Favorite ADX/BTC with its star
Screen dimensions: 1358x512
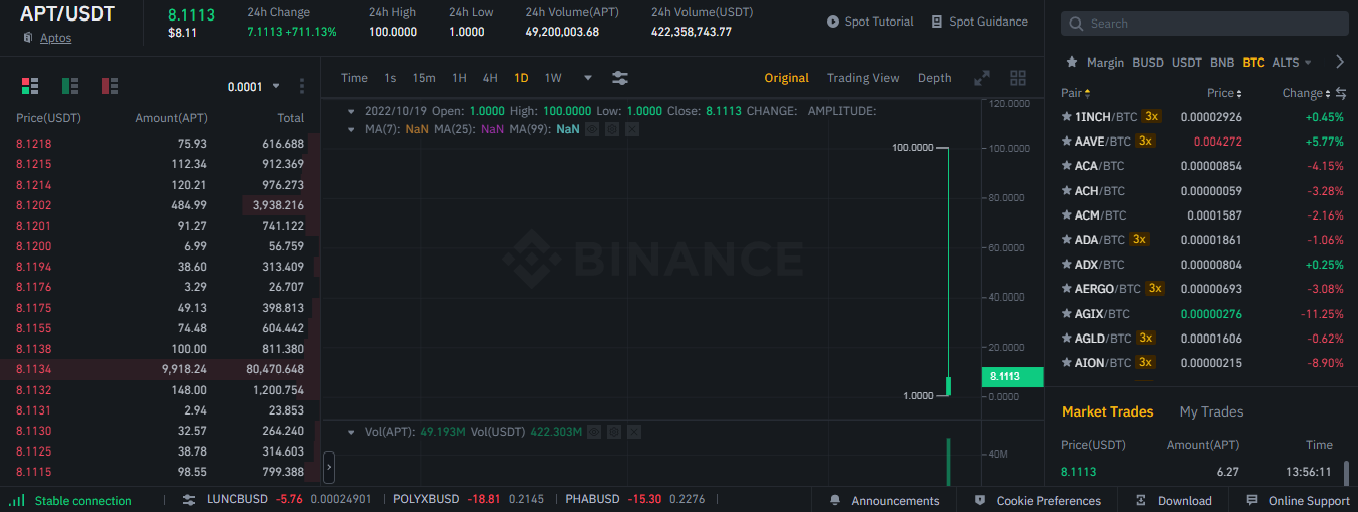1066,265
